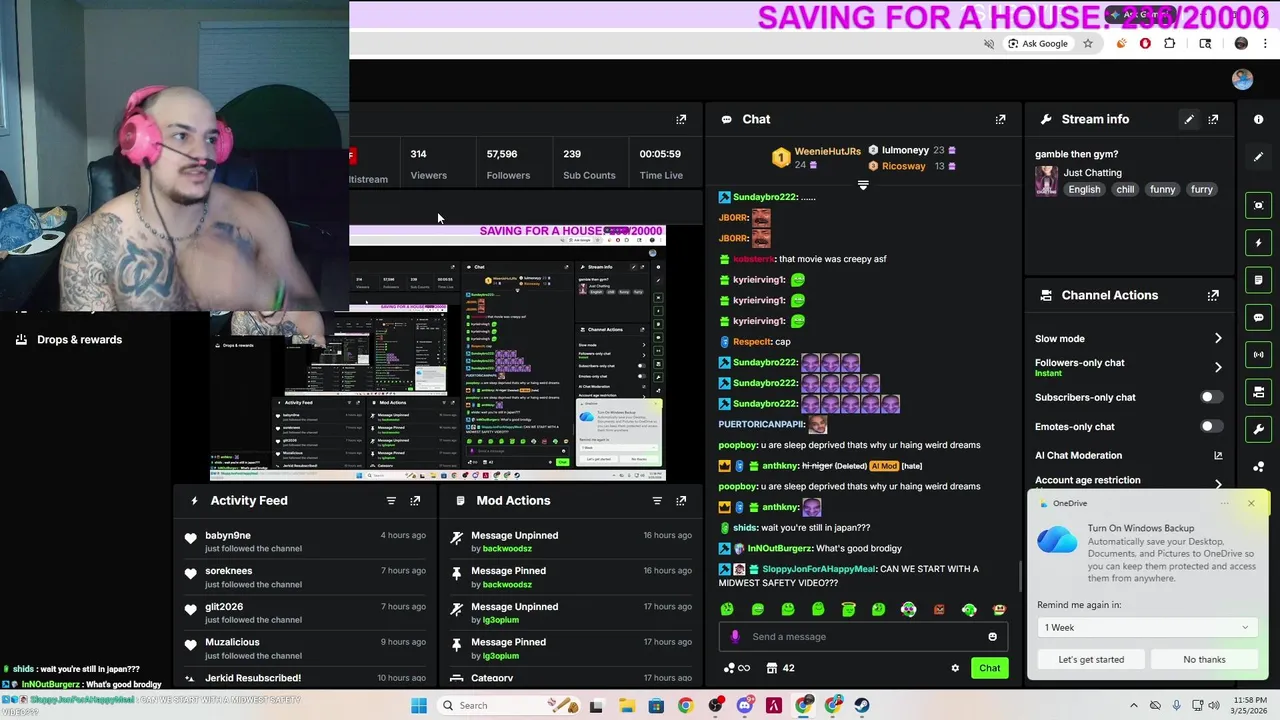Open info icon in right sidebar

point(1258,119)
